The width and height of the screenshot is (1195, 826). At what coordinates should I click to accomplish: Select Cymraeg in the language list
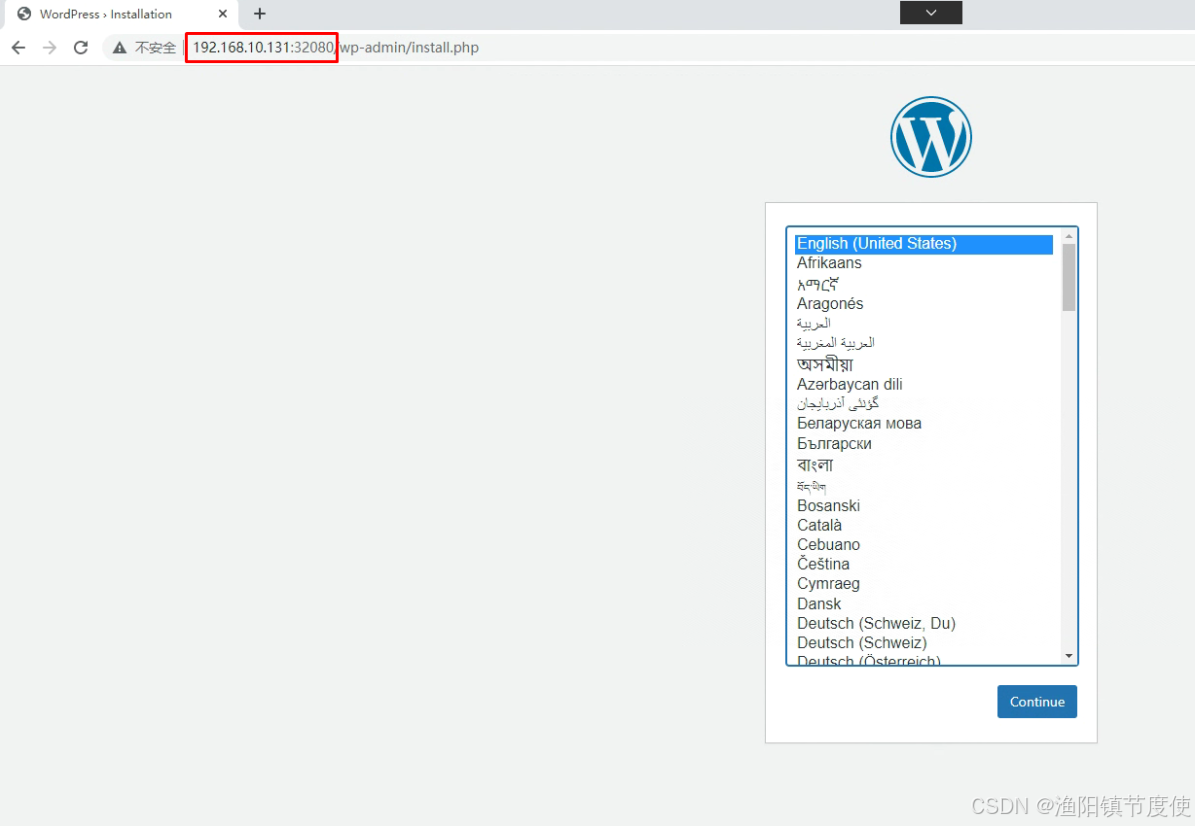(924, 584)
